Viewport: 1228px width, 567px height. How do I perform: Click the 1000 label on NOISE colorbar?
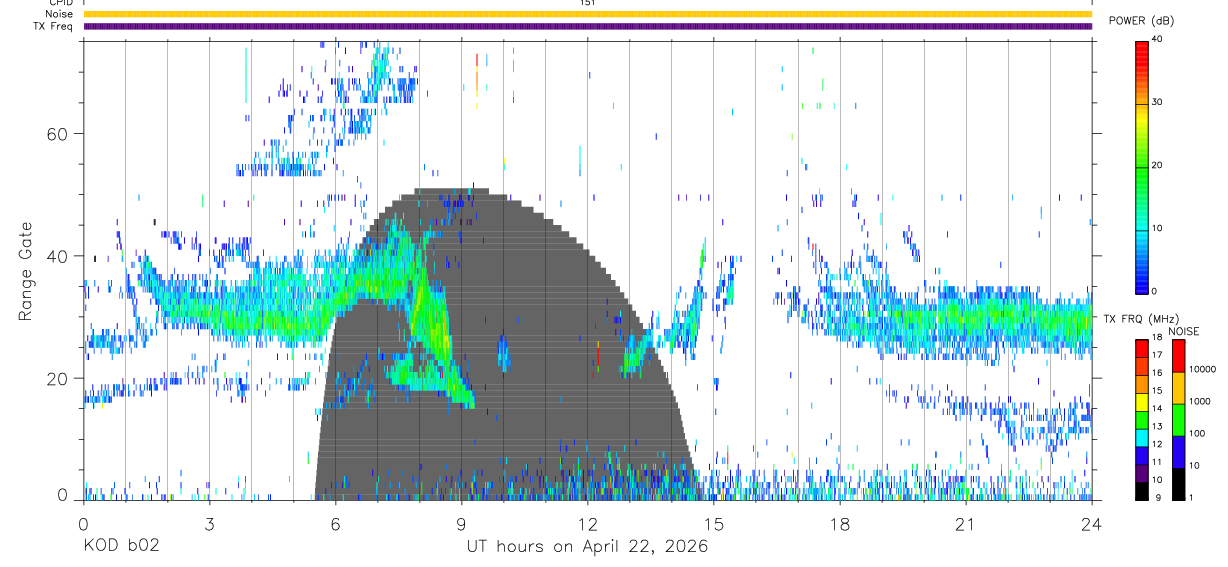(x=1200, y=402)
